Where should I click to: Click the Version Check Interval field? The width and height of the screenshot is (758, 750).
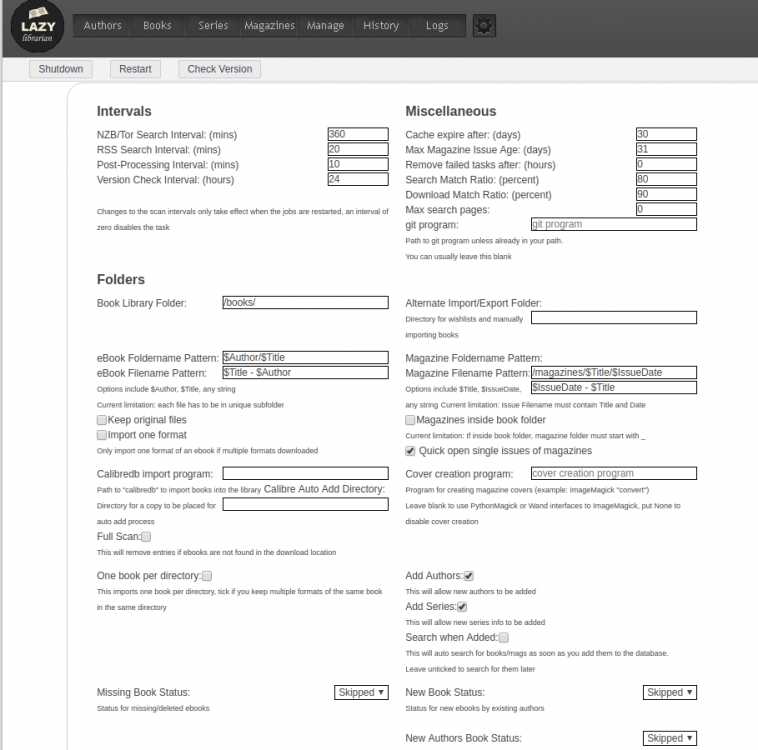[358, 179]
